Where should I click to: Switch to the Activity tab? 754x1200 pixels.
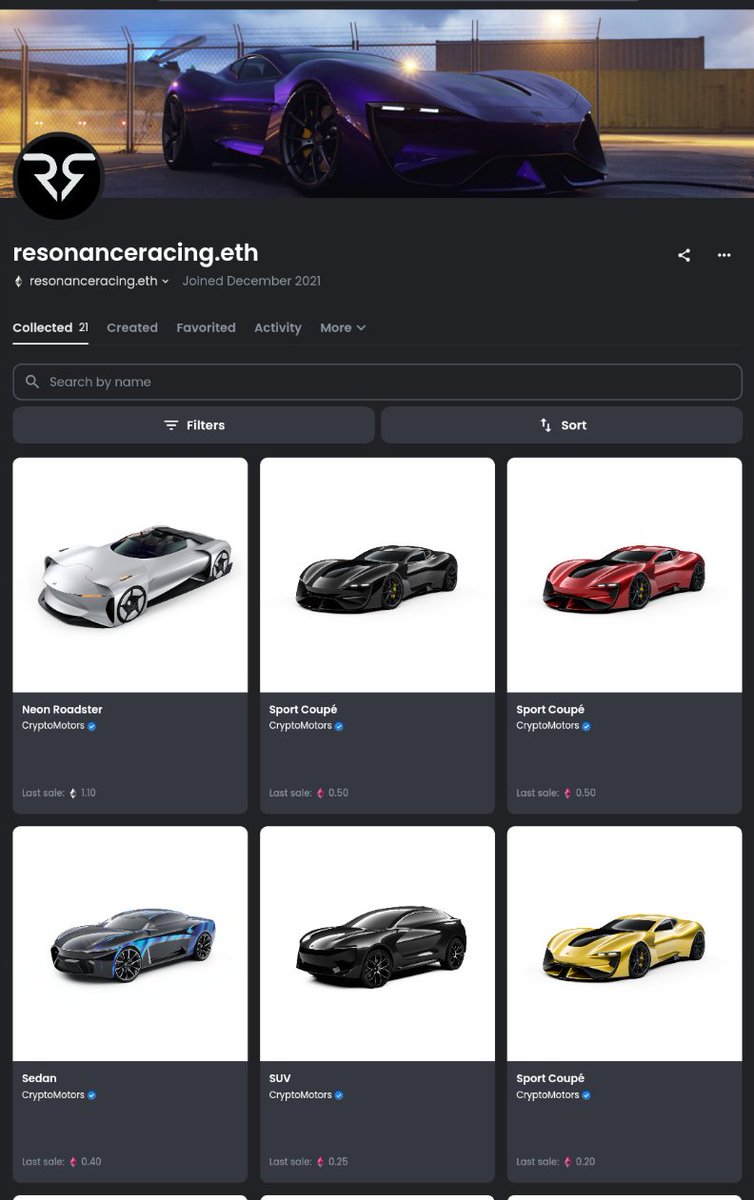click(x=278, y=328)
